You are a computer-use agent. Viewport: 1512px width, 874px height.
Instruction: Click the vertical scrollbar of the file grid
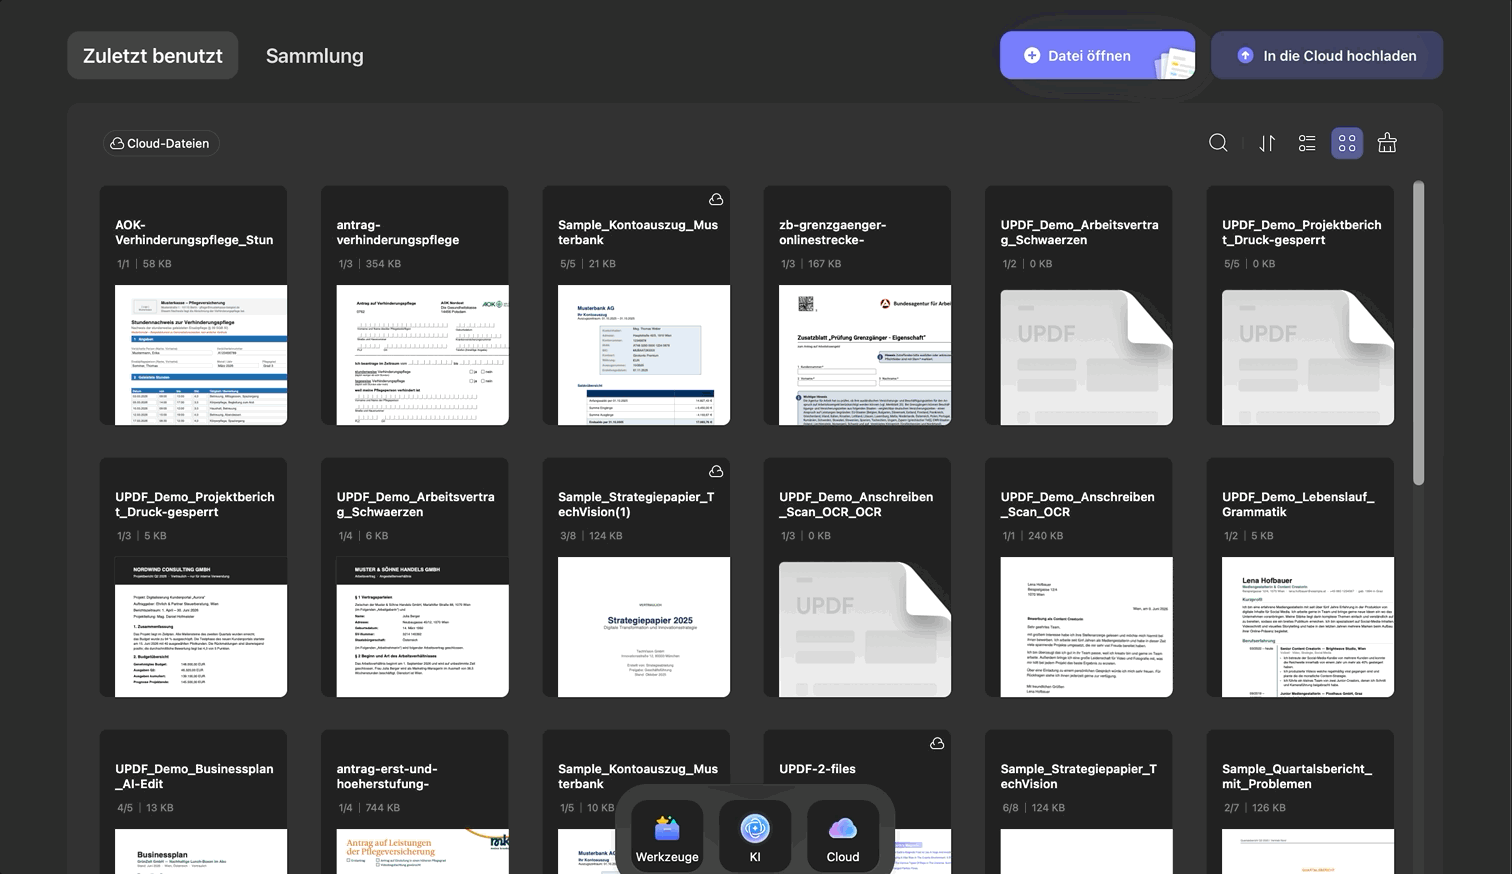pyautogui.click(x=1418, y=334)
